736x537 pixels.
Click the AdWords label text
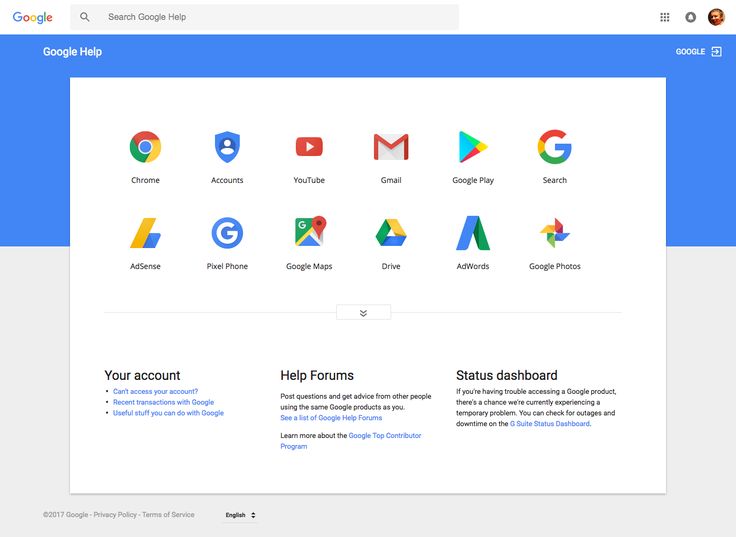click(x=473, y=266)
